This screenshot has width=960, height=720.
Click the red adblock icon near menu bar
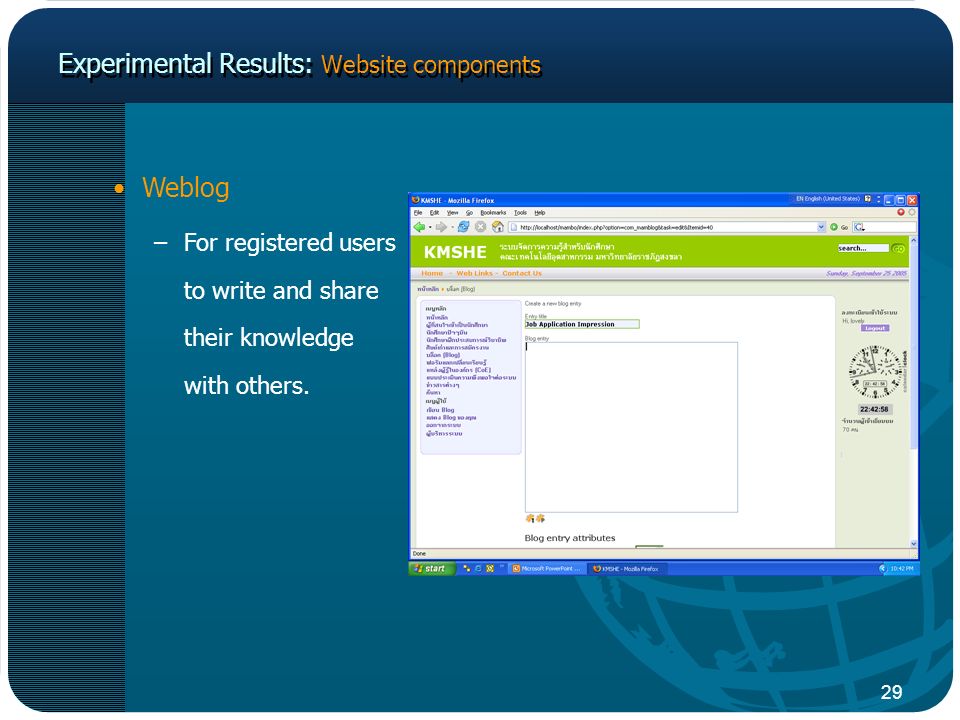(x=901, y=212)
